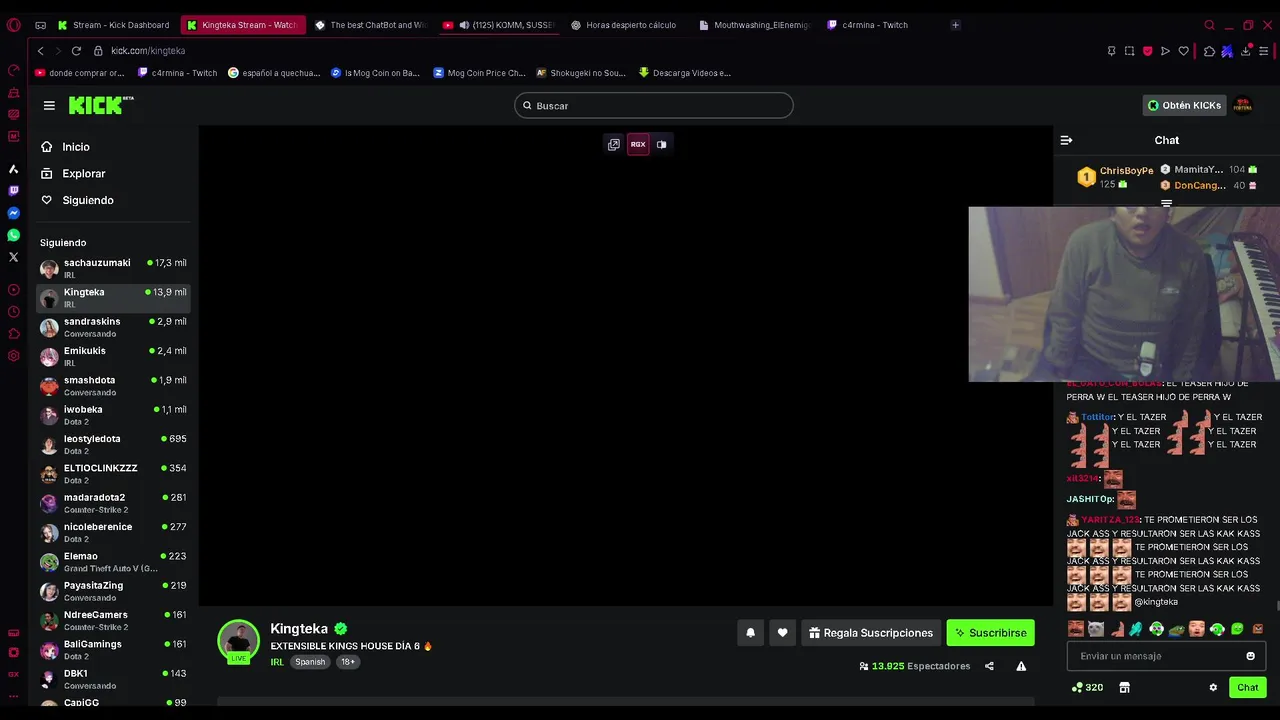The image size is (1280, 720).
Task: Switch to The best ChatBot tab
Action: [x=370, y=25]
